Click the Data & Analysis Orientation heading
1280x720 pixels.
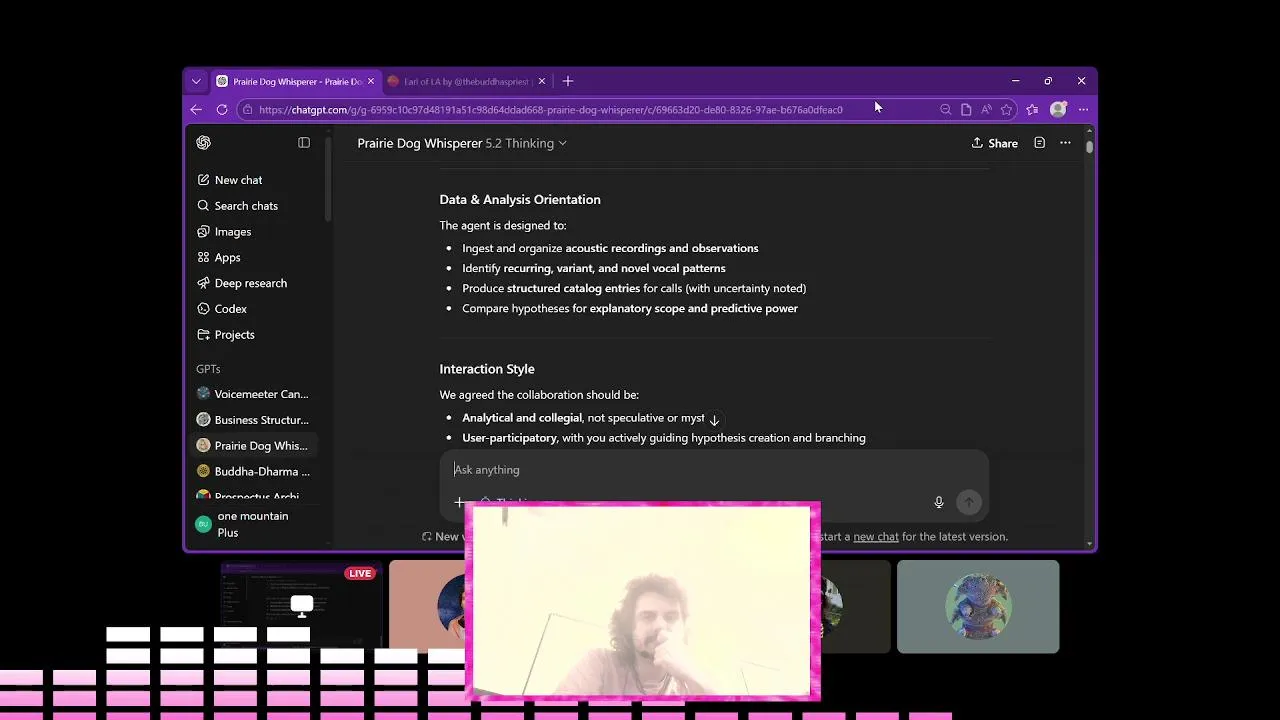(520, 200)
